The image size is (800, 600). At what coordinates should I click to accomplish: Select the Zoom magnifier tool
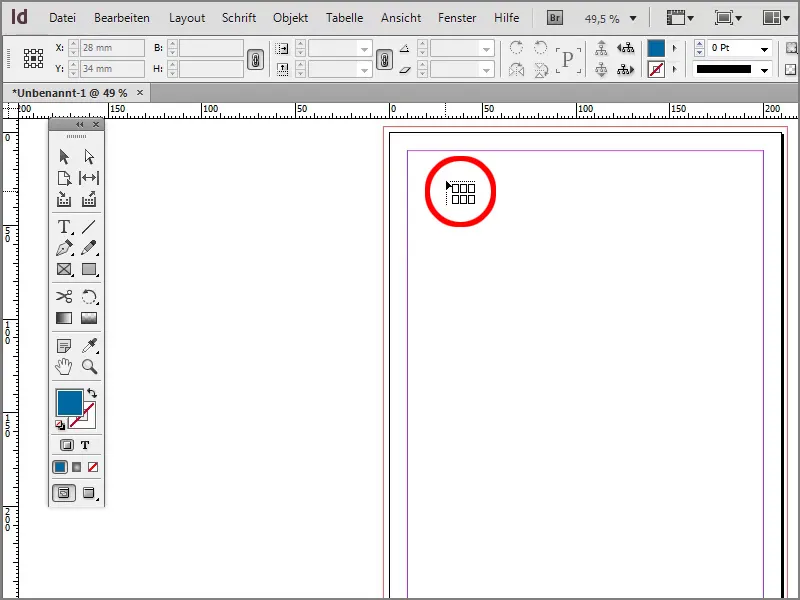(89, 367)
